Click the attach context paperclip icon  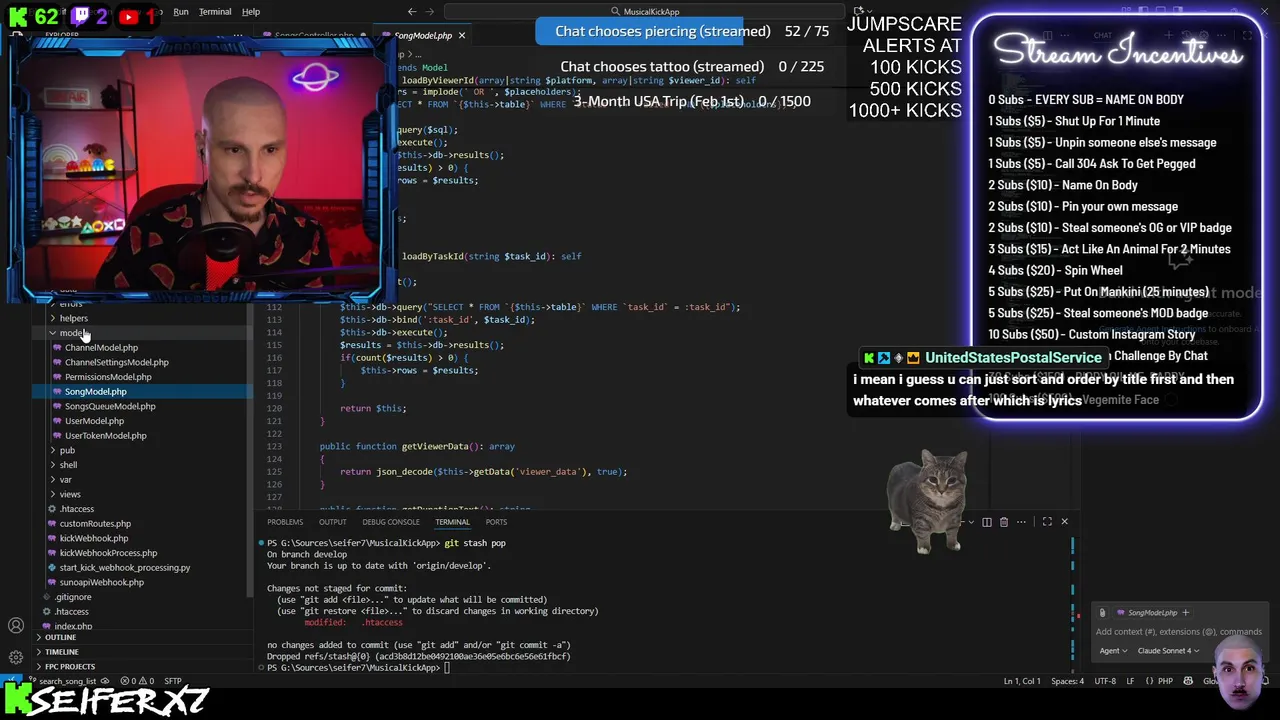coord(1102,613)
